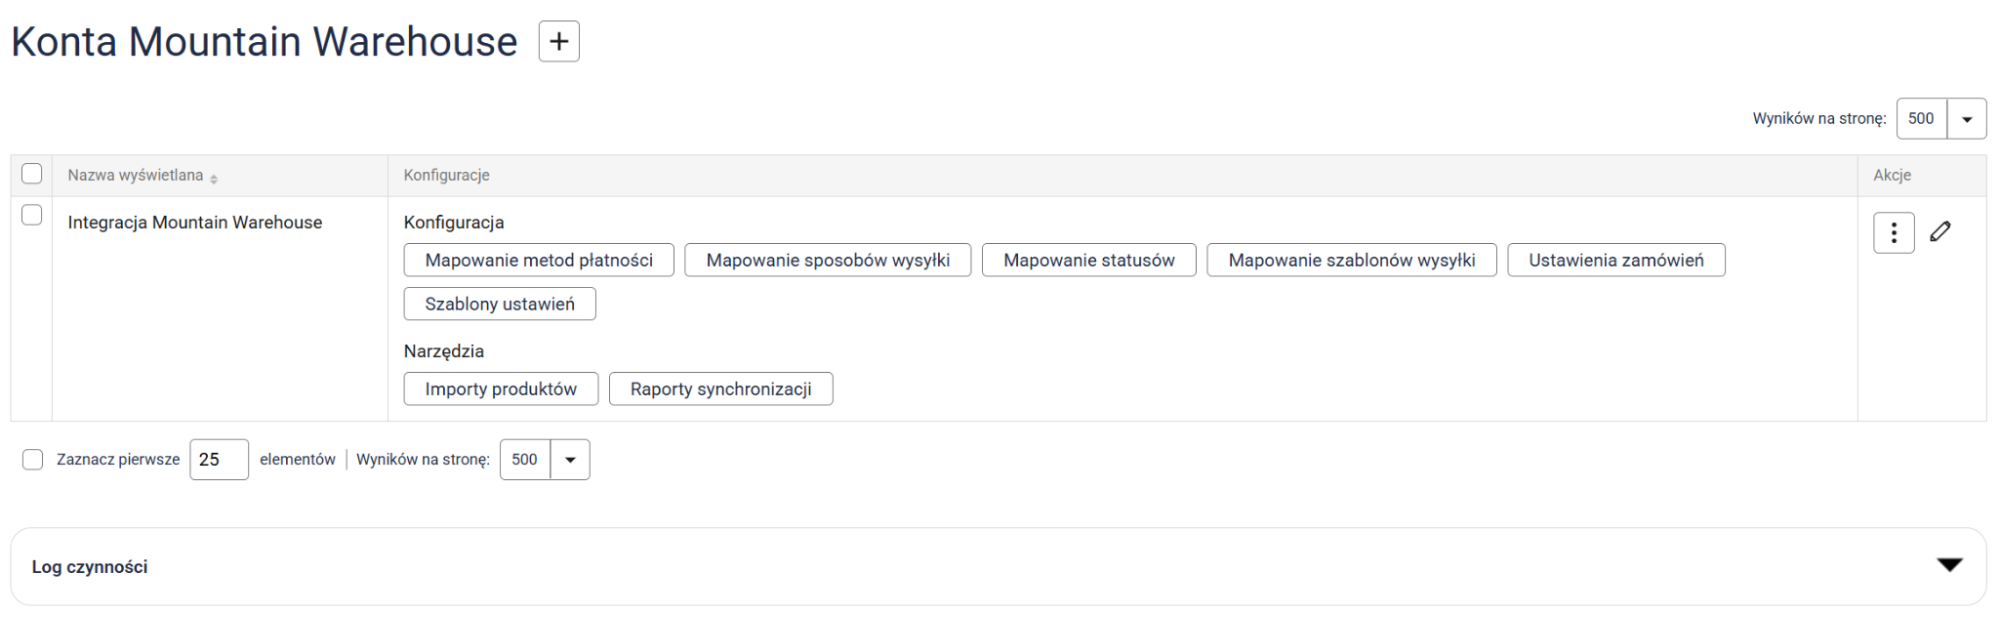
Task: Enable the Zaznacz pierwsze checkbox
Action: [x=33, y=460]
